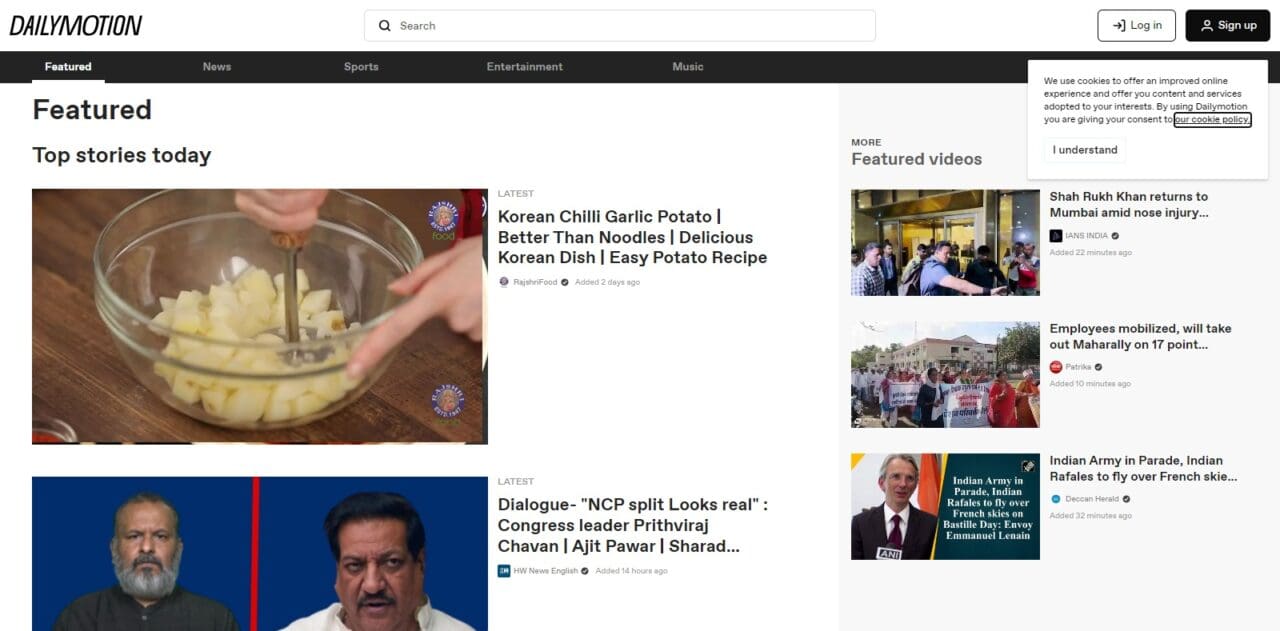1280x631 pixels.
Task: Open the IANS INDIA channel avatar
Action: (1056, 236)
